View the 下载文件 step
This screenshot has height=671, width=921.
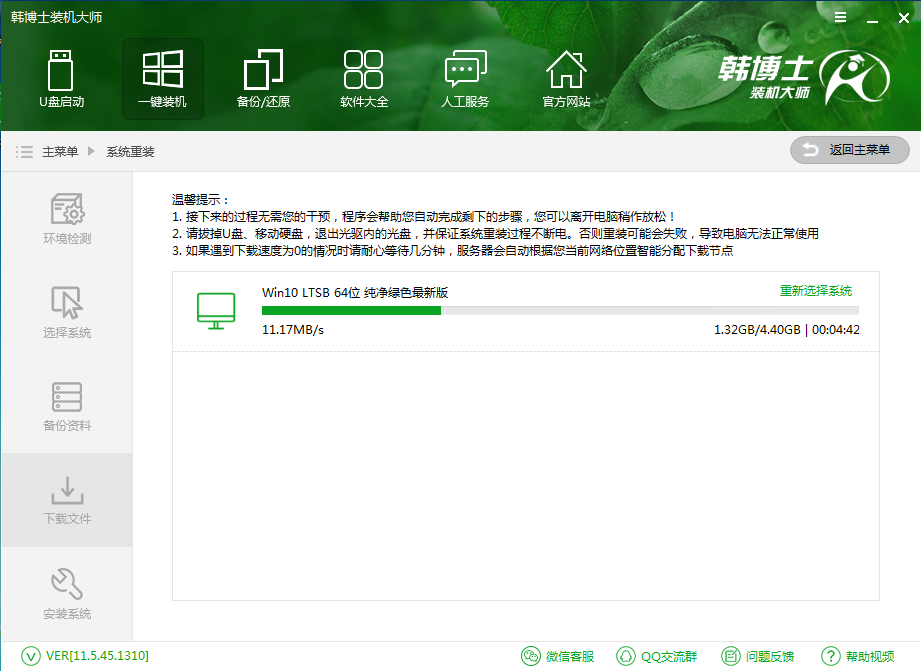click(66, 503)
